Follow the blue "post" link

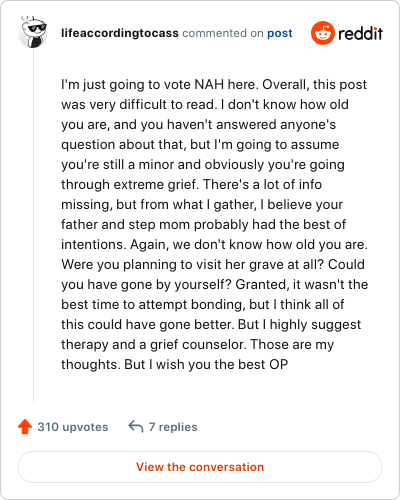tap(280, 33)
